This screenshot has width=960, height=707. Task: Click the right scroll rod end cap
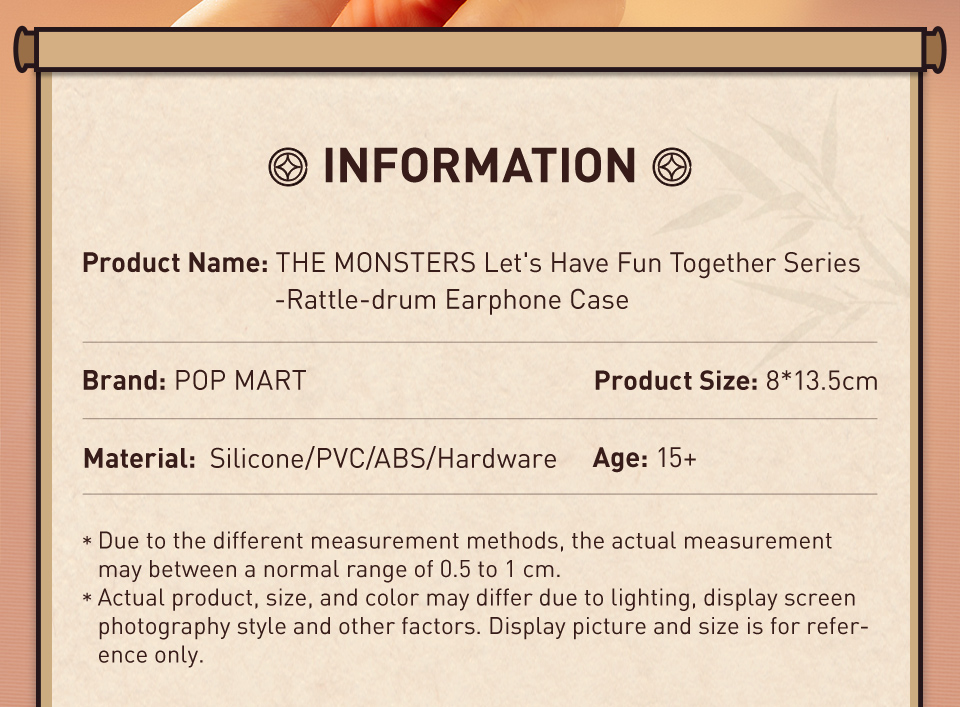[935, 50]
